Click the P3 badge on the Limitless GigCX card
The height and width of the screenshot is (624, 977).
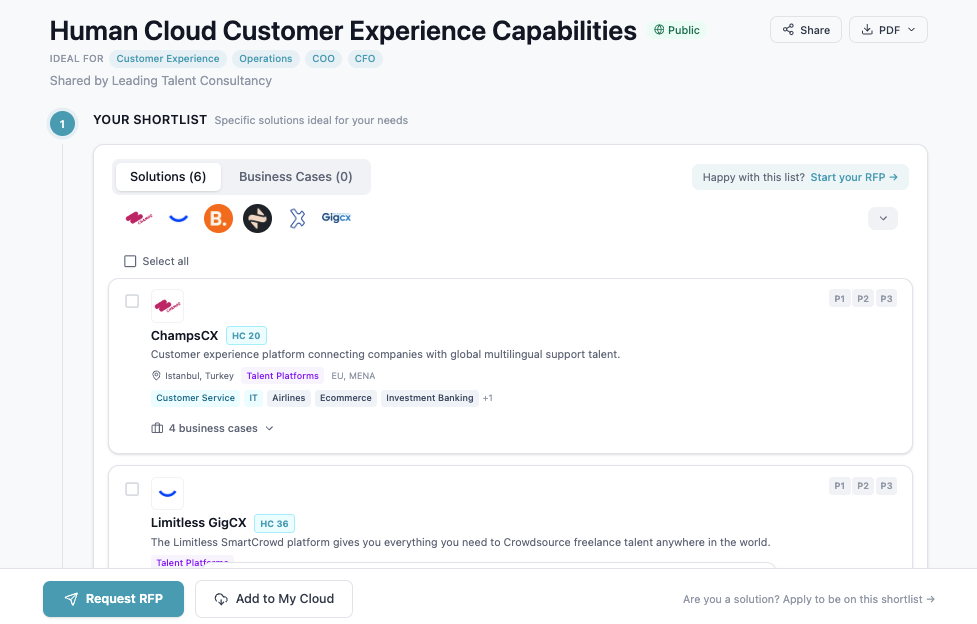pos(886,486)
